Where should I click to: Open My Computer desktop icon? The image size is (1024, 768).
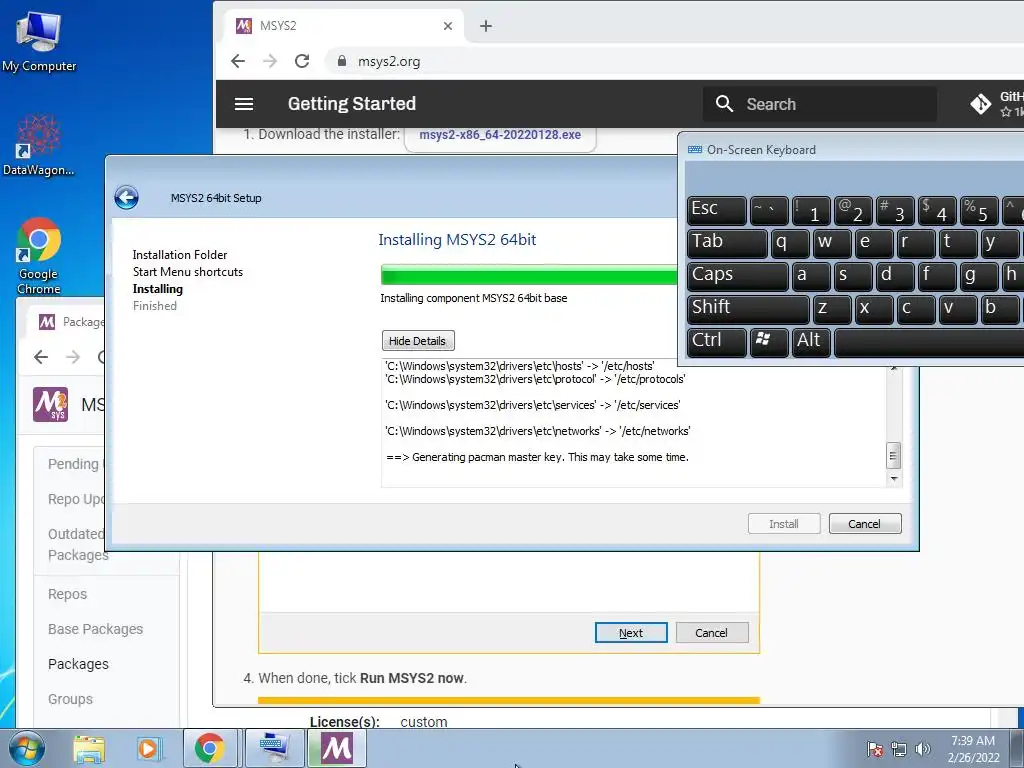[39, 40]
